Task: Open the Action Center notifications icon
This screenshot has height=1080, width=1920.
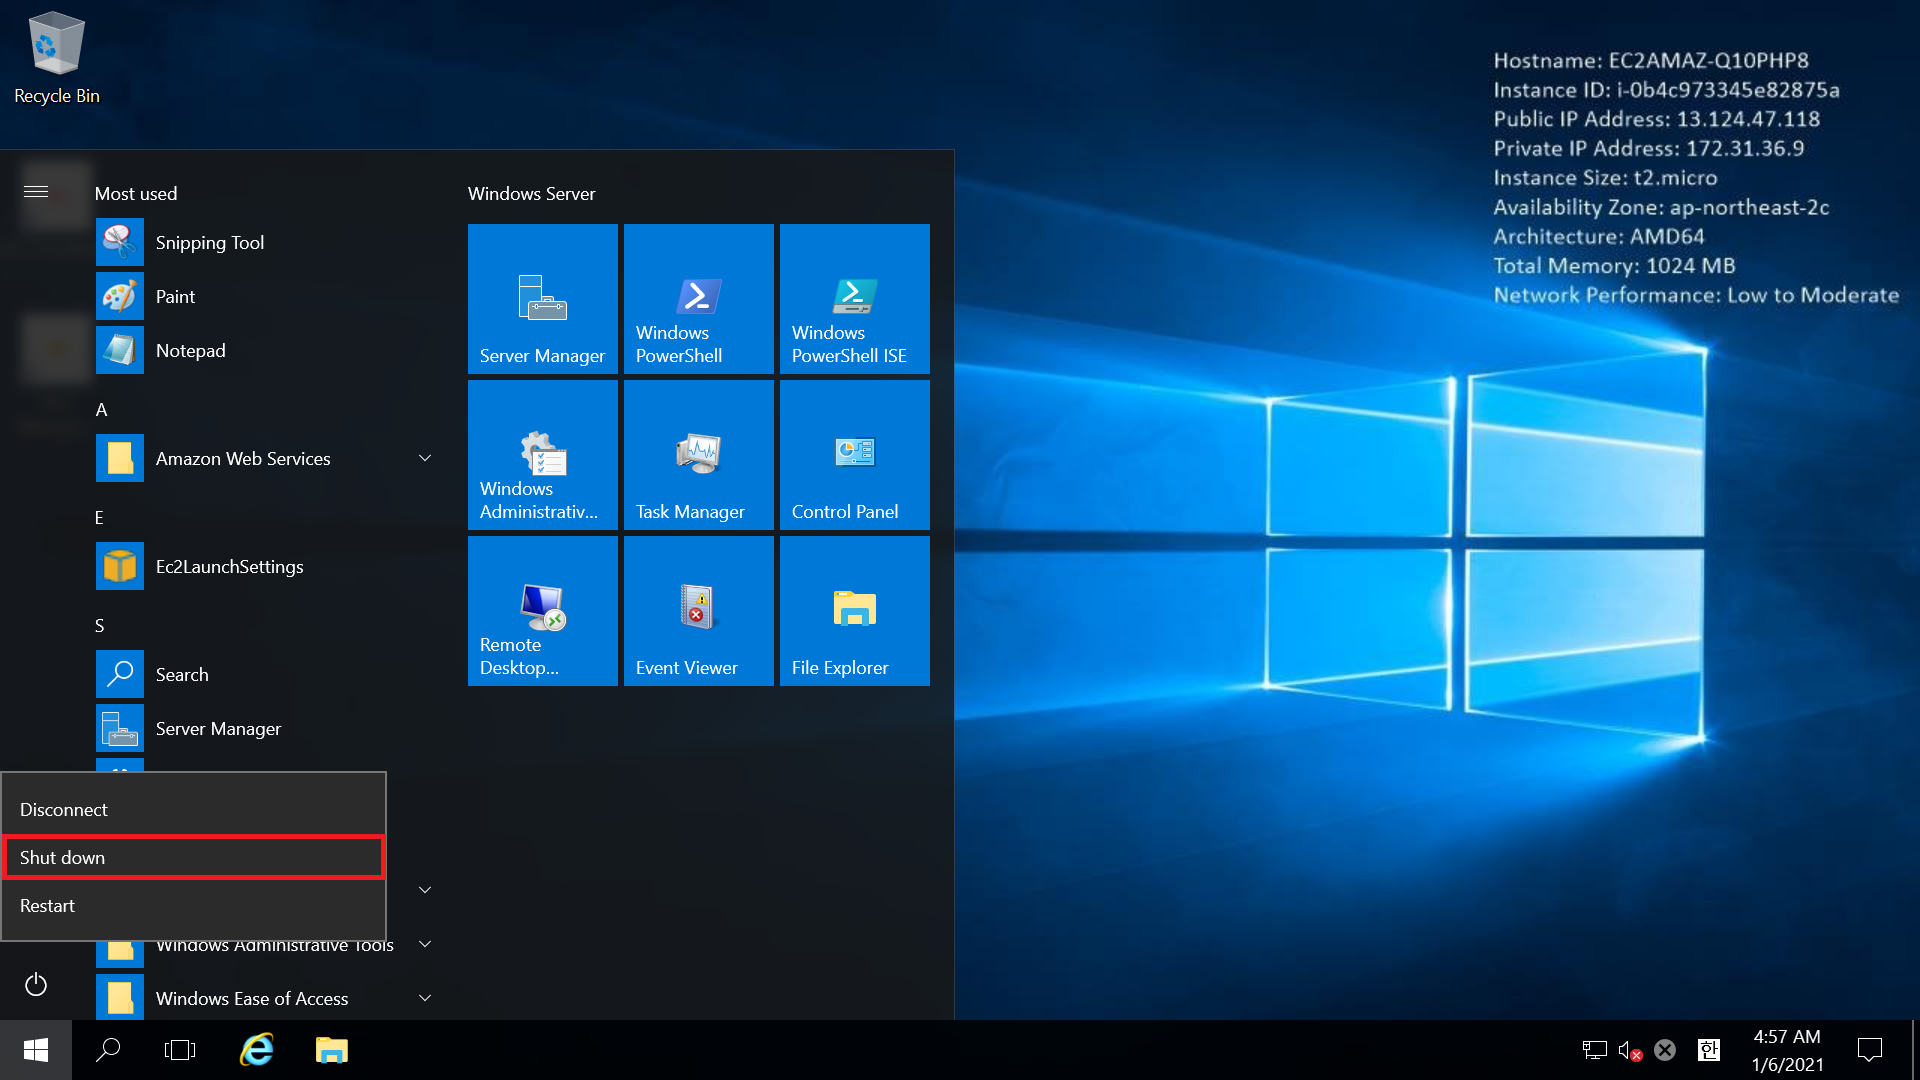Action: 1870,1050
